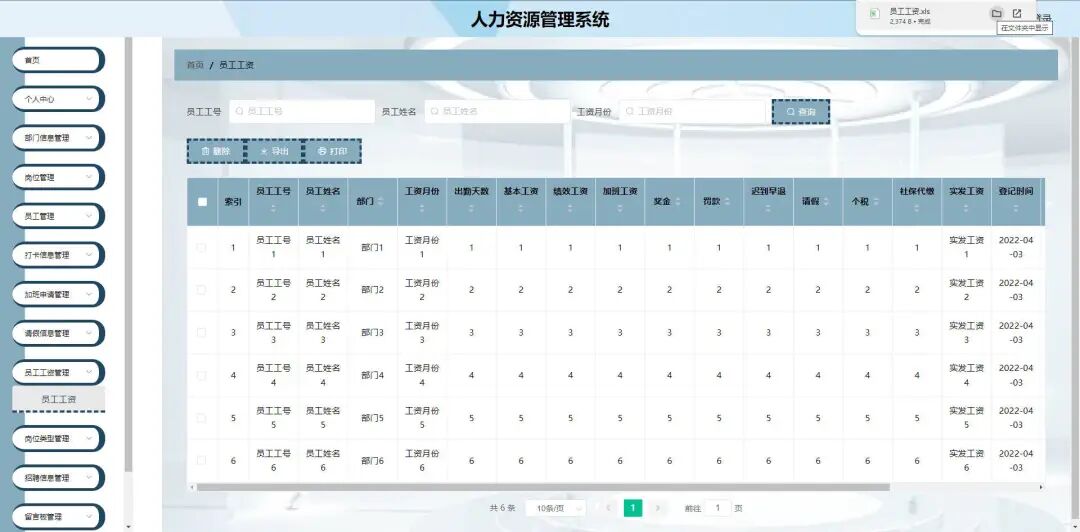Screen dimensions: 1080x532
Task: Sort table by 基本工资 column
Action: pyautogui.click(x=521, y=208)
